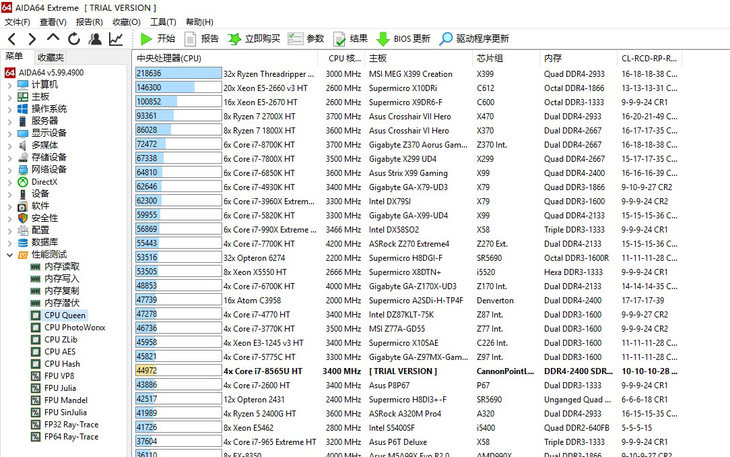Select FPU SinJulia benchmark
This screenshot has height=457, width=730.
tap(59, 412)
